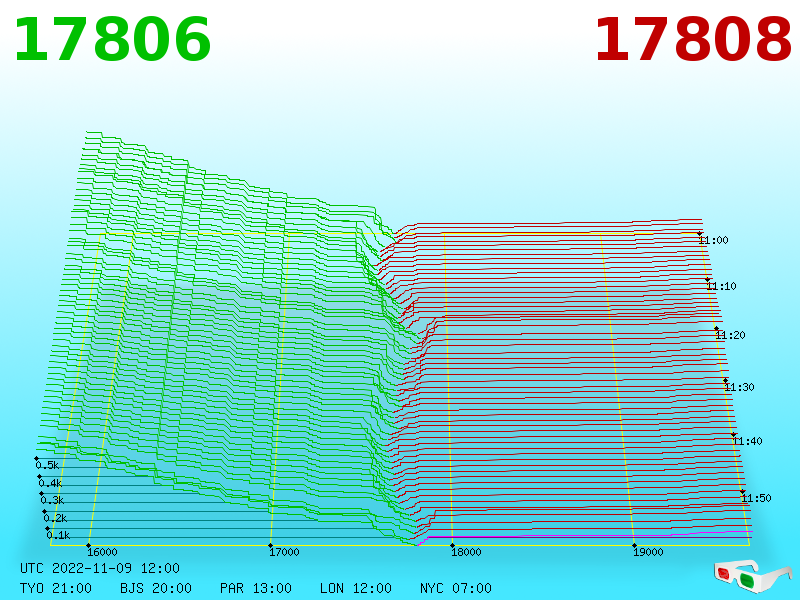This screenshot has width=800, height=600.
Task: Select the 11:20 time axis label
Action: point(731,335)
